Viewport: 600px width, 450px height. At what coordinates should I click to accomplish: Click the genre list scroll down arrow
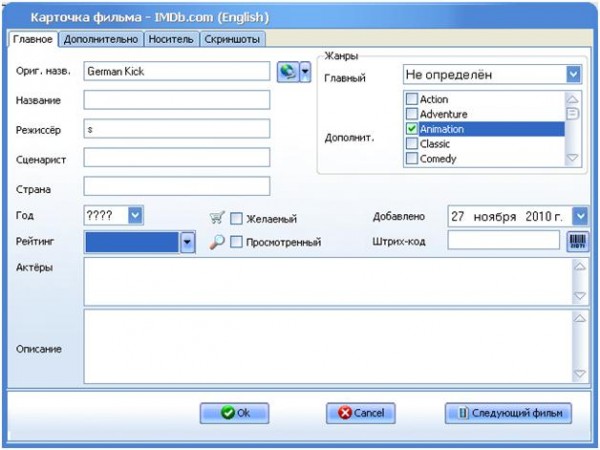(x=572, y=158)
